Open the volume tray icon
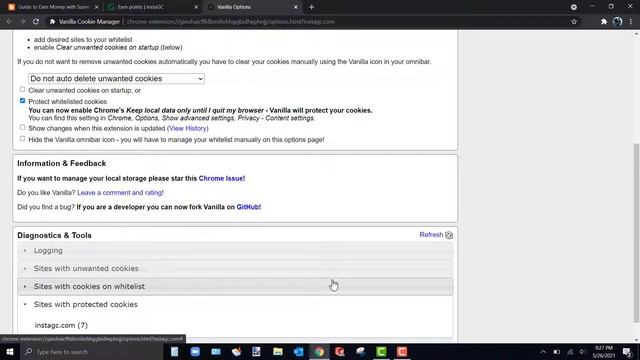 (582, 352)
